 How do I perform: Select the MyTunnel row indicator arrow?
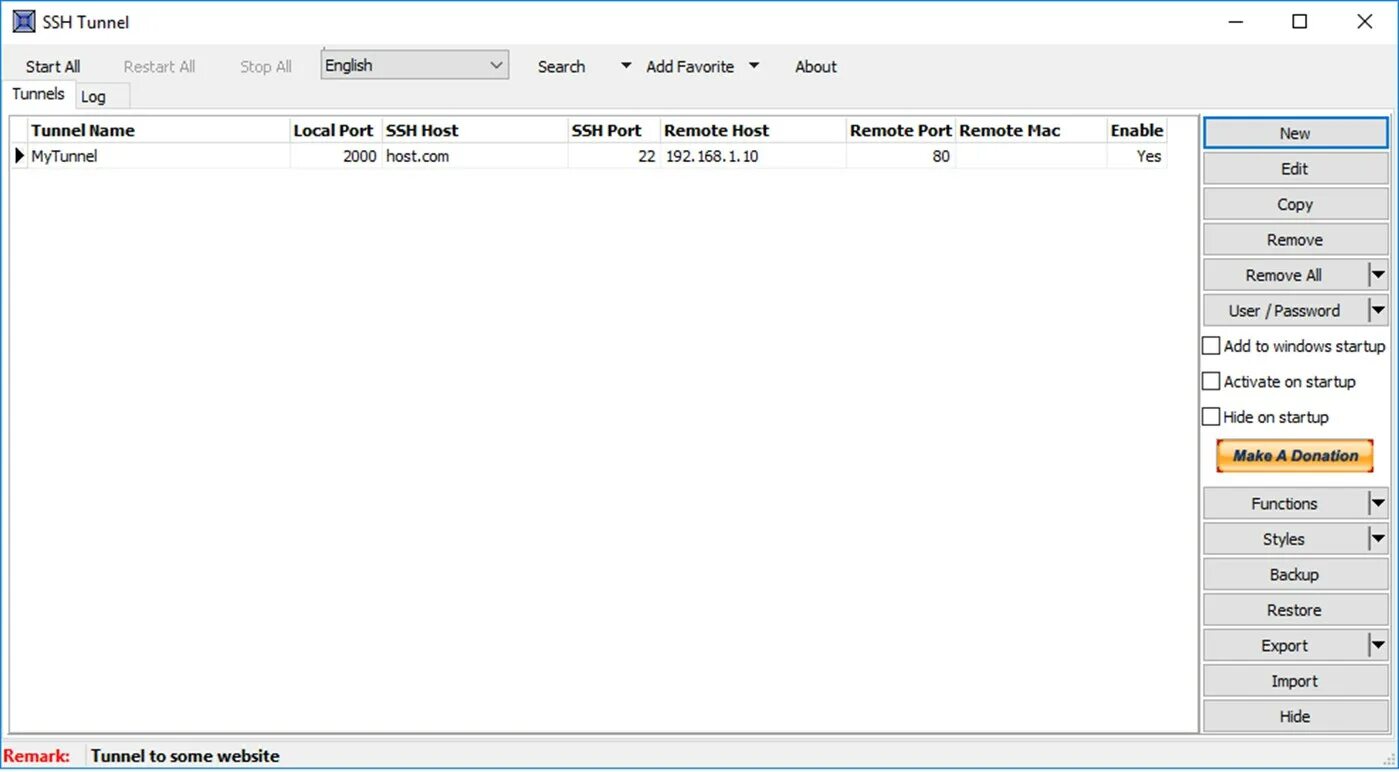click(x=19, y=156)
